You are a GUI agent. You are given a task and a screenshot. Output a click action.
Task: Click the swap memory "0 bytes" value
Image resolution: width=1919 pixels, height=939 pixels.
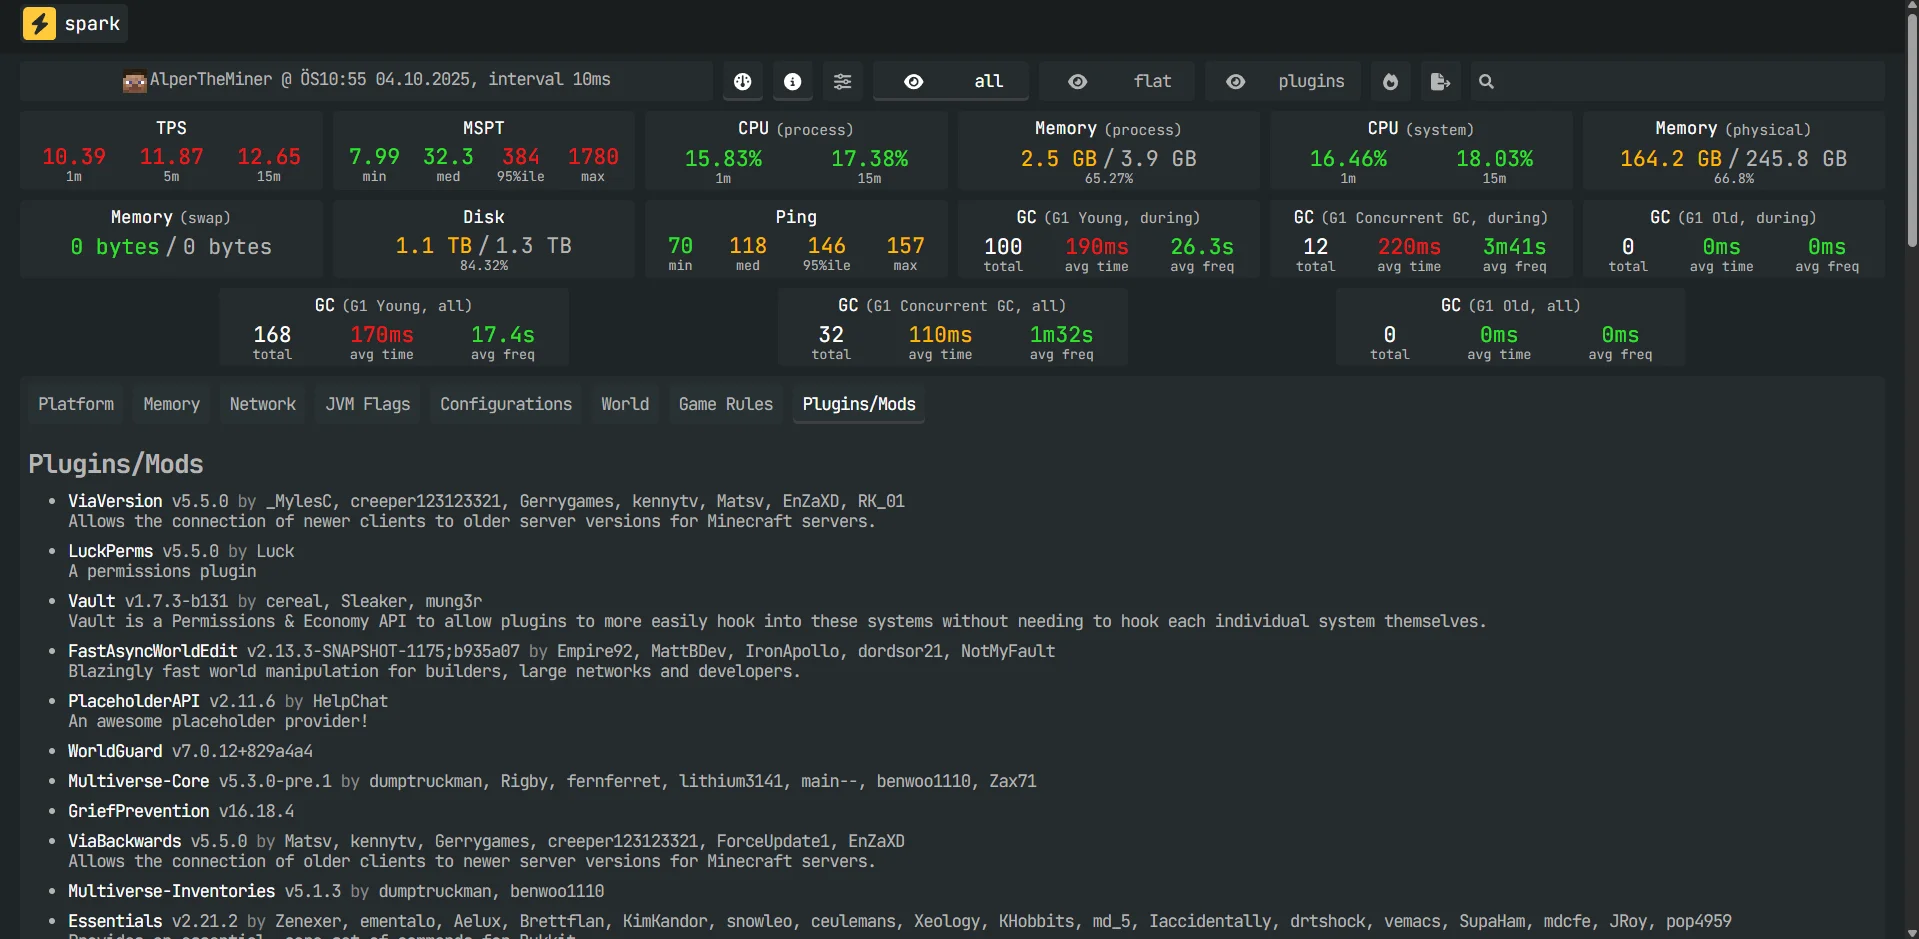(115, 247)
